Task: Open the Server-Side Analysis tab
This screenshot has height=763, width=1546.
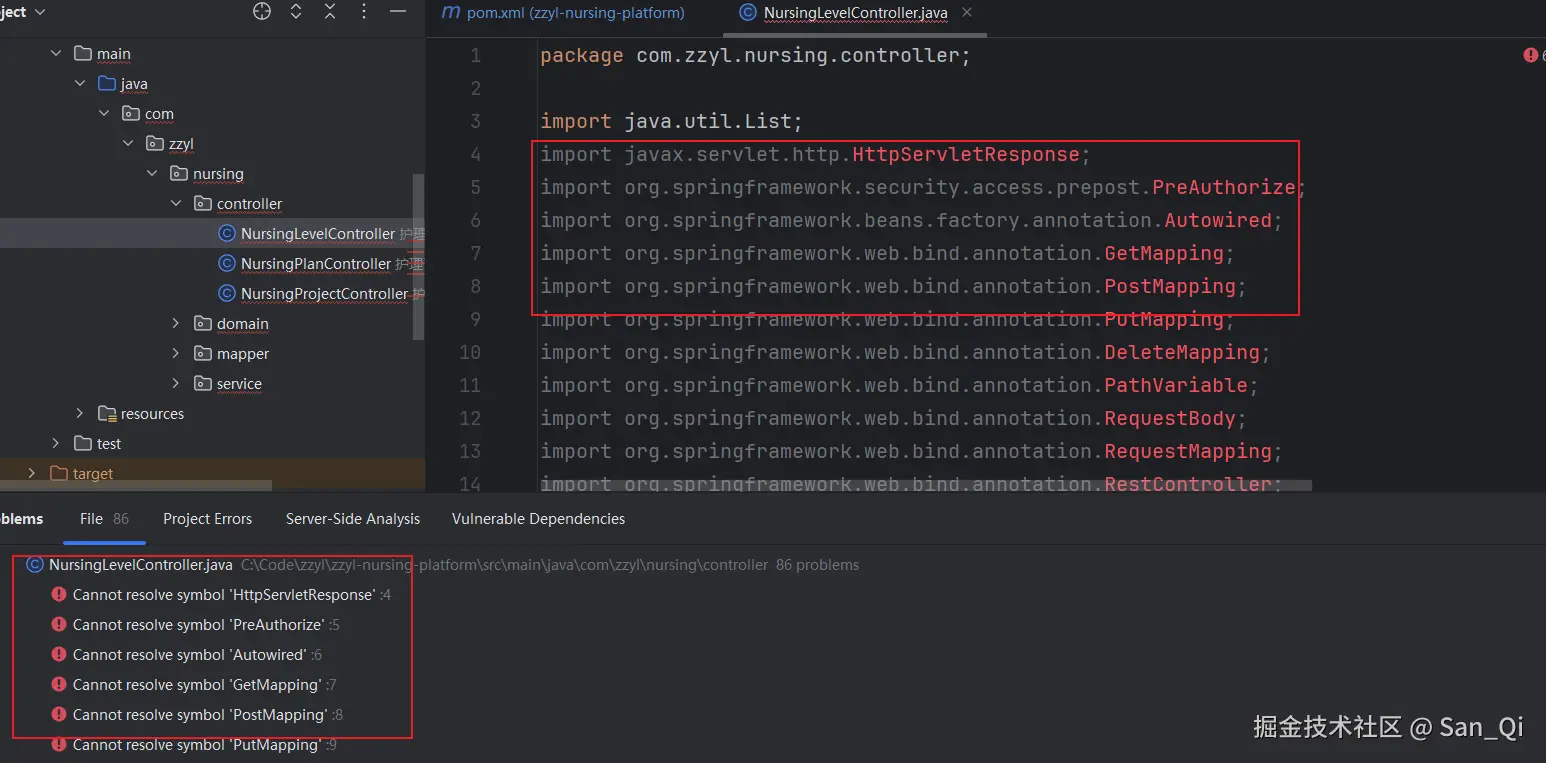Action: coord(353,518)
